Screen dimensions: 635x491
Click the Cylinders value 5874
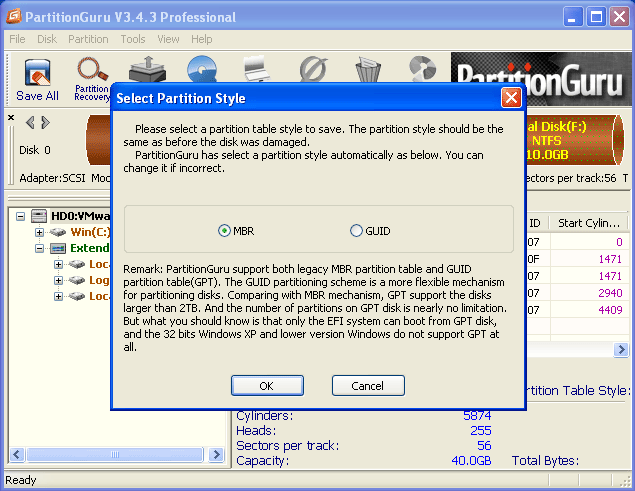pos(477,416)
